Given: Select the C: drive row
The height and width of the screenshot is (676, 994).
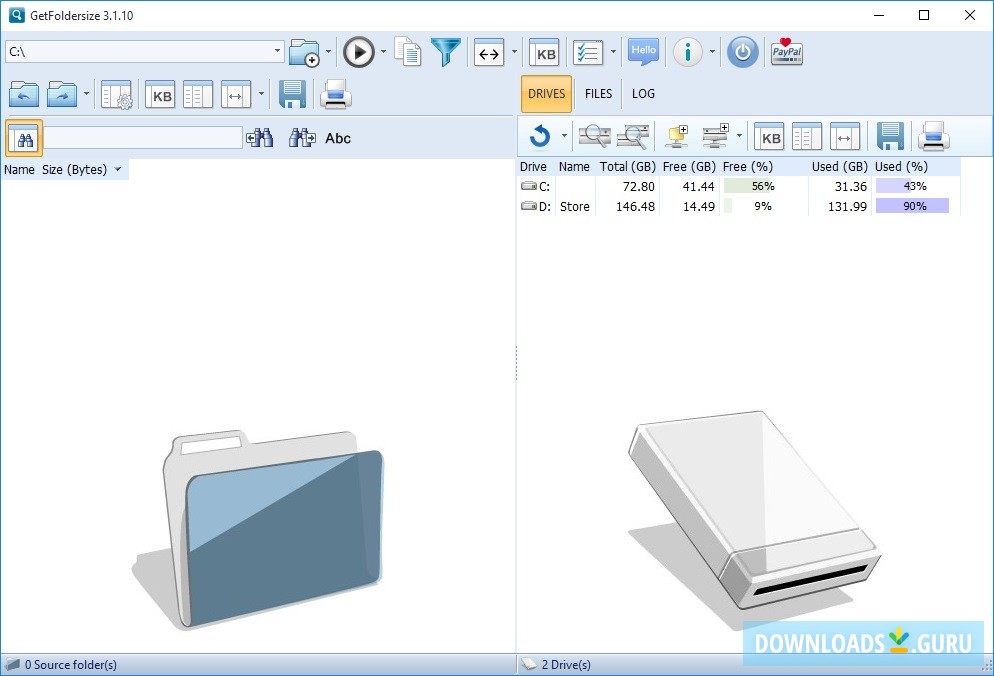Looking at the screenshot, I should 739,186.
